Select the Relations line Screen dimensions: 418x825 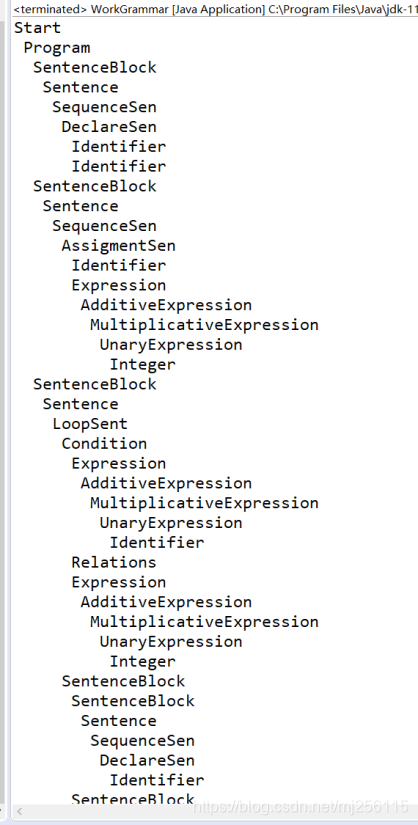(114, 562)
